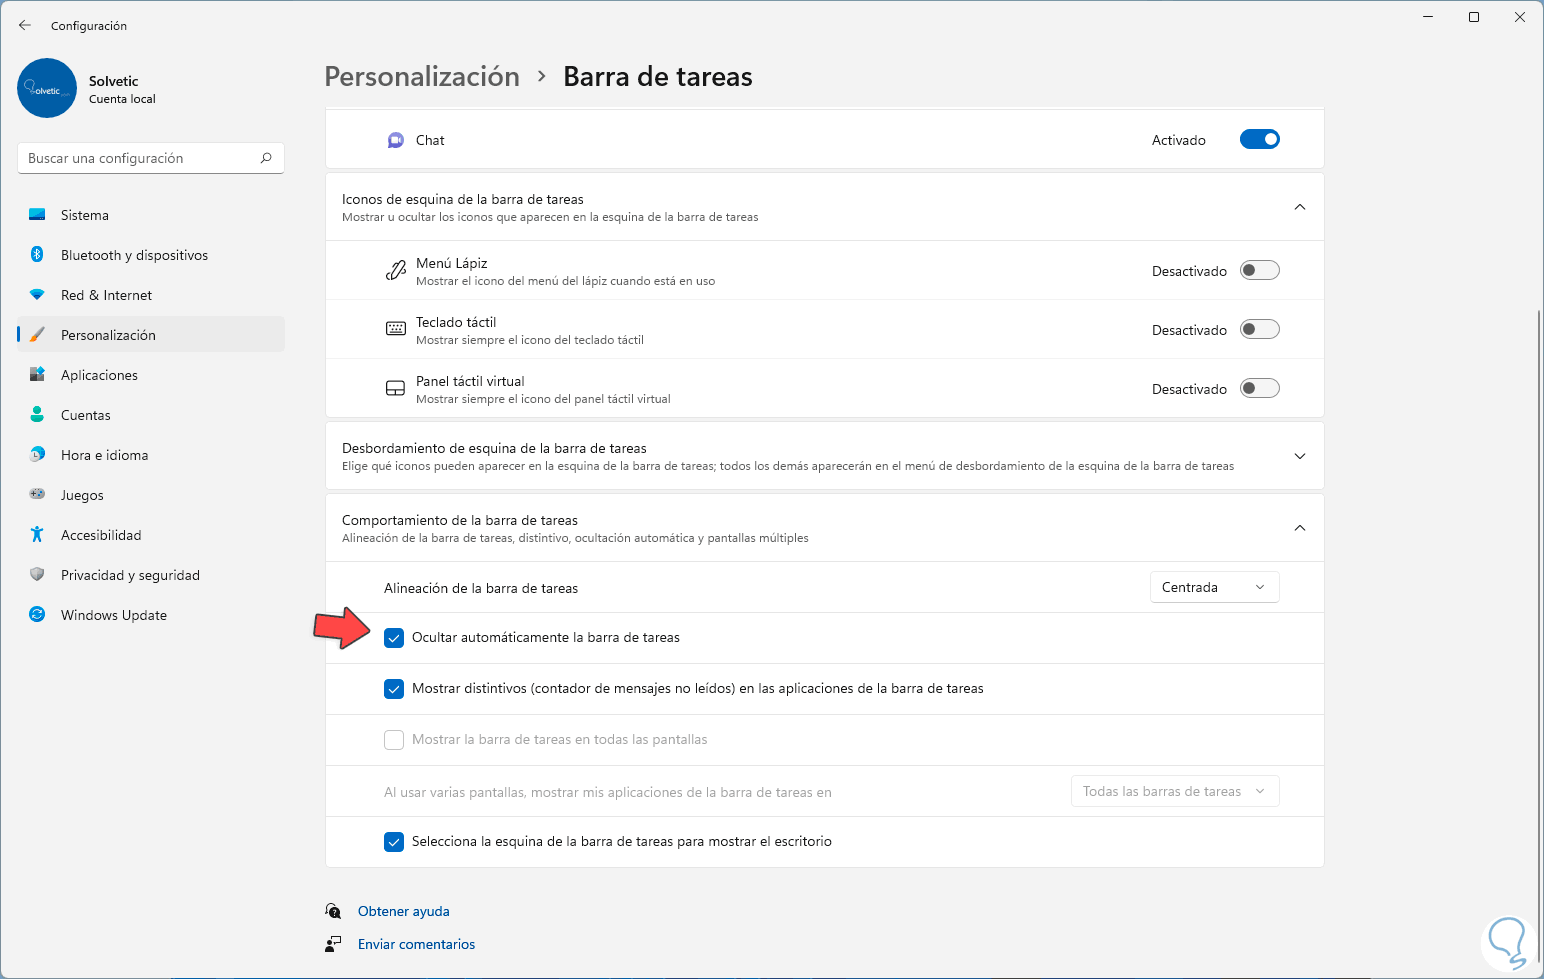Click the Enviar comentarios link
This screenshot has width=1544, height=979.
416,944
